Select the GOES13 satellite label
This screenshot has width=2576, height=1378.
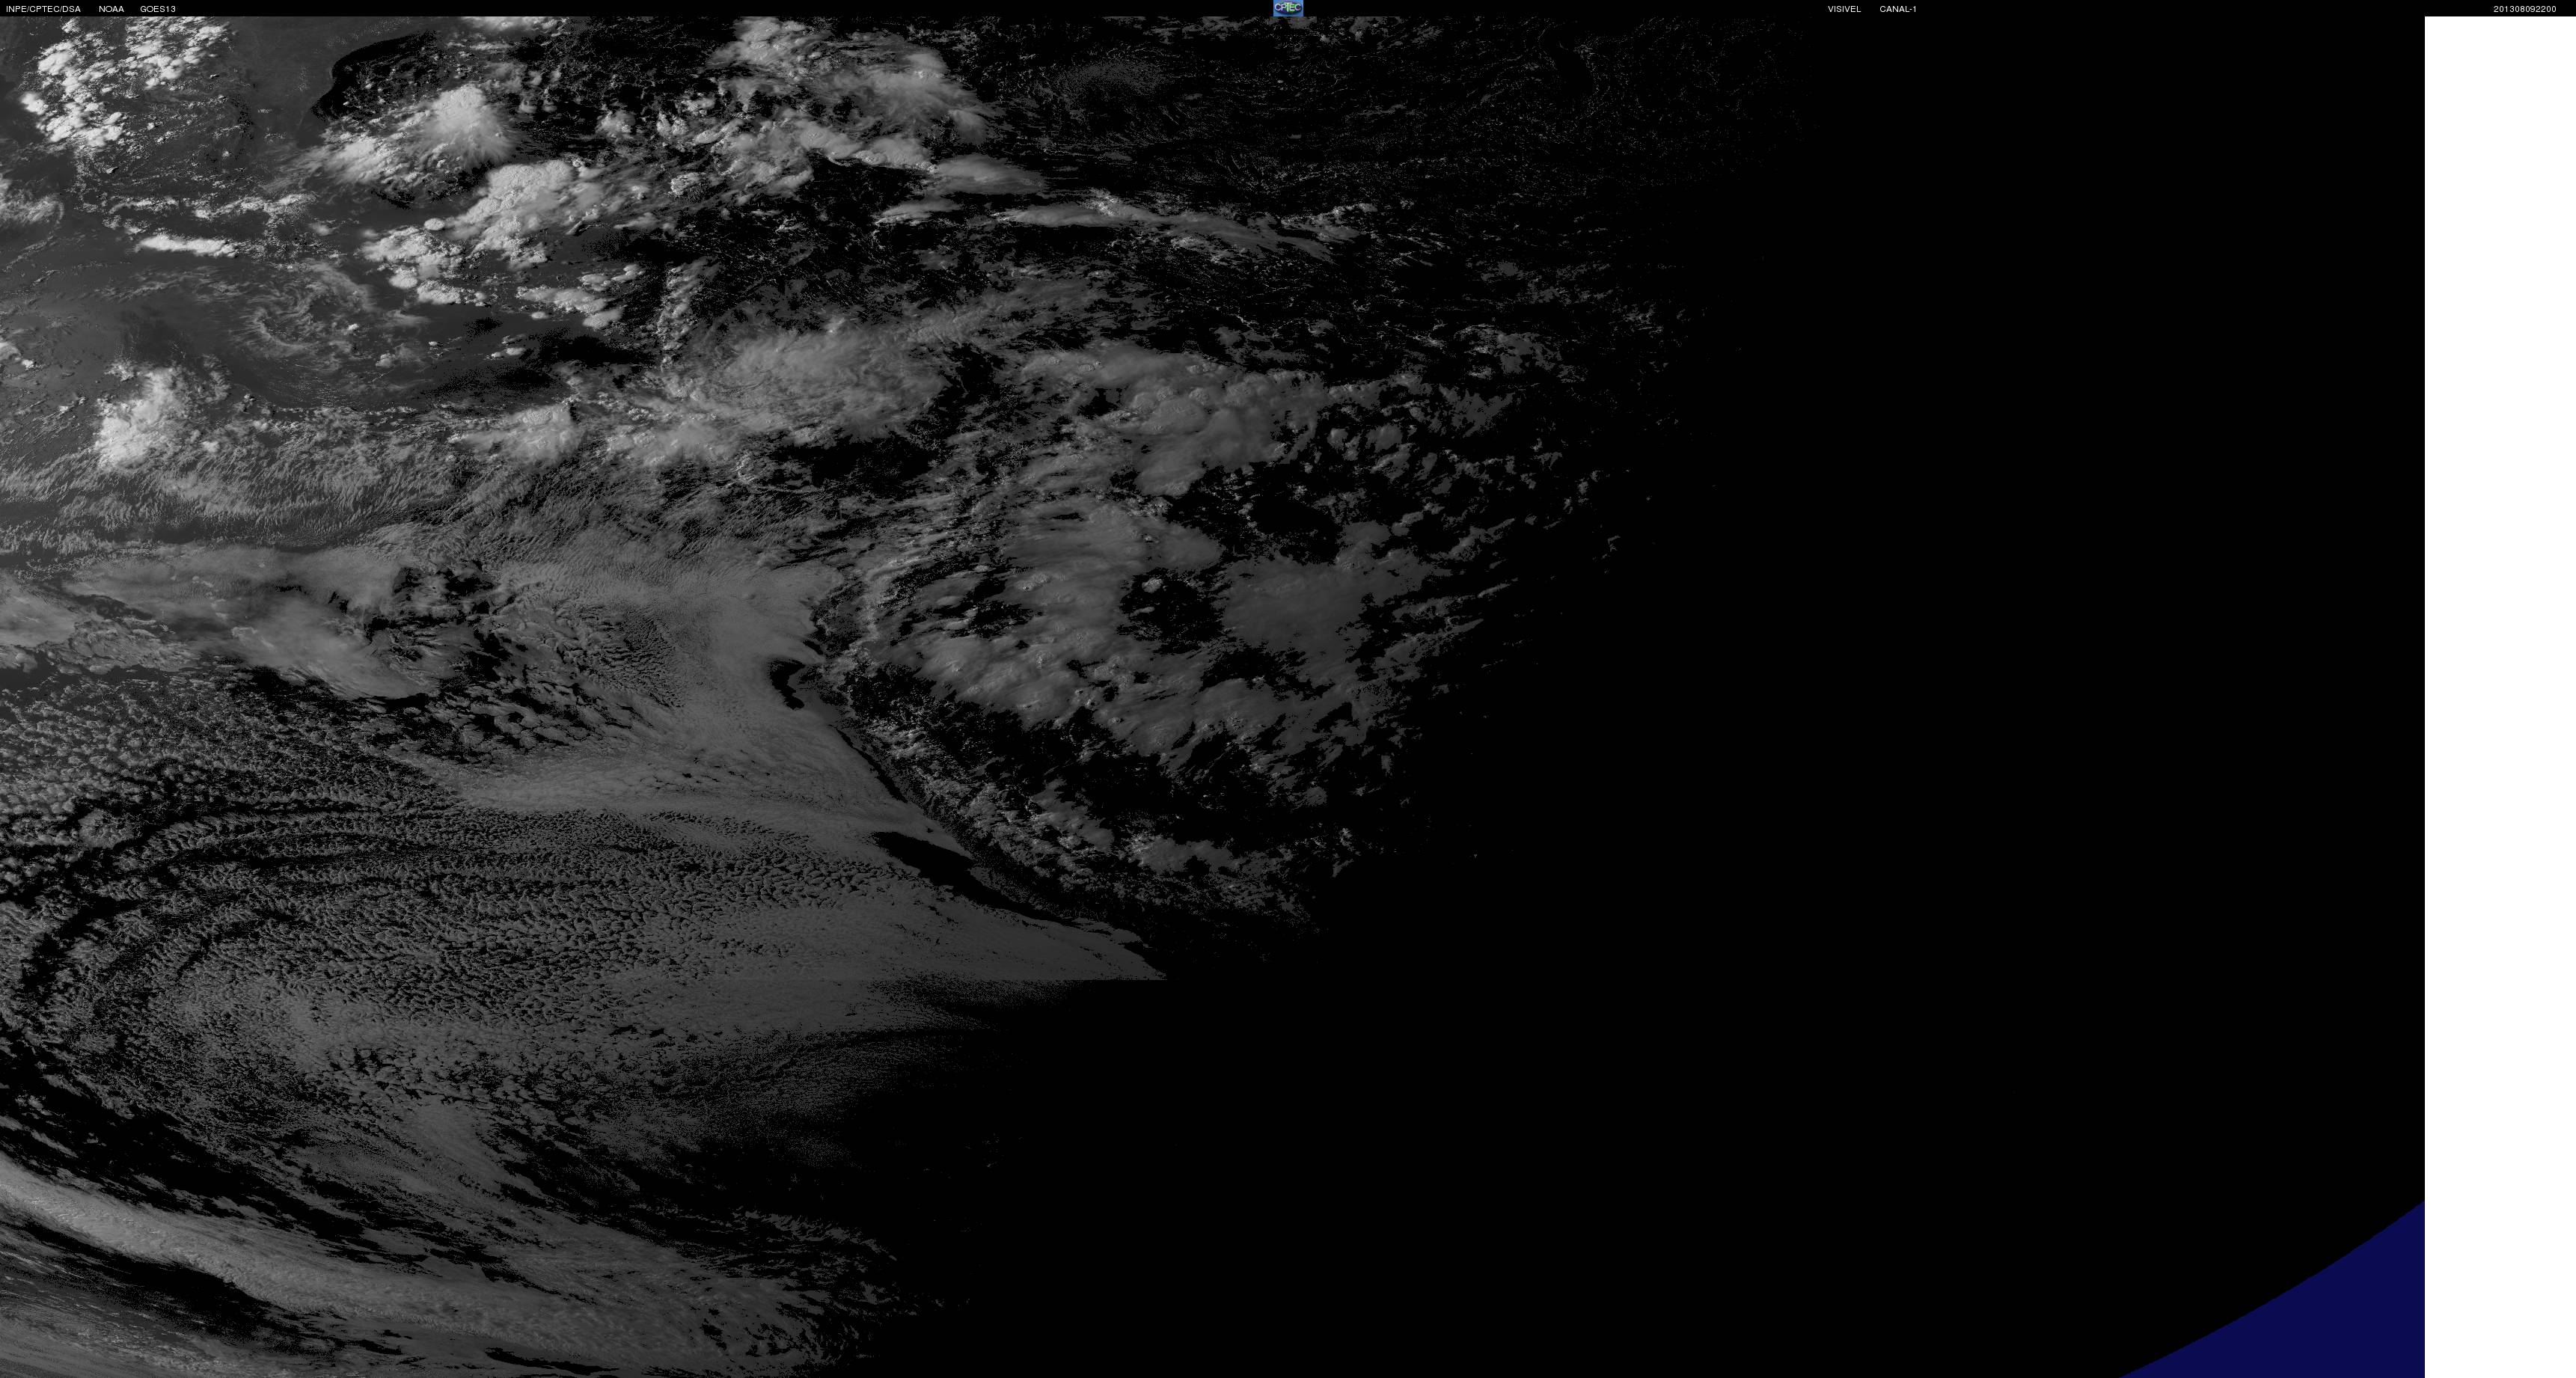point(158,9)
